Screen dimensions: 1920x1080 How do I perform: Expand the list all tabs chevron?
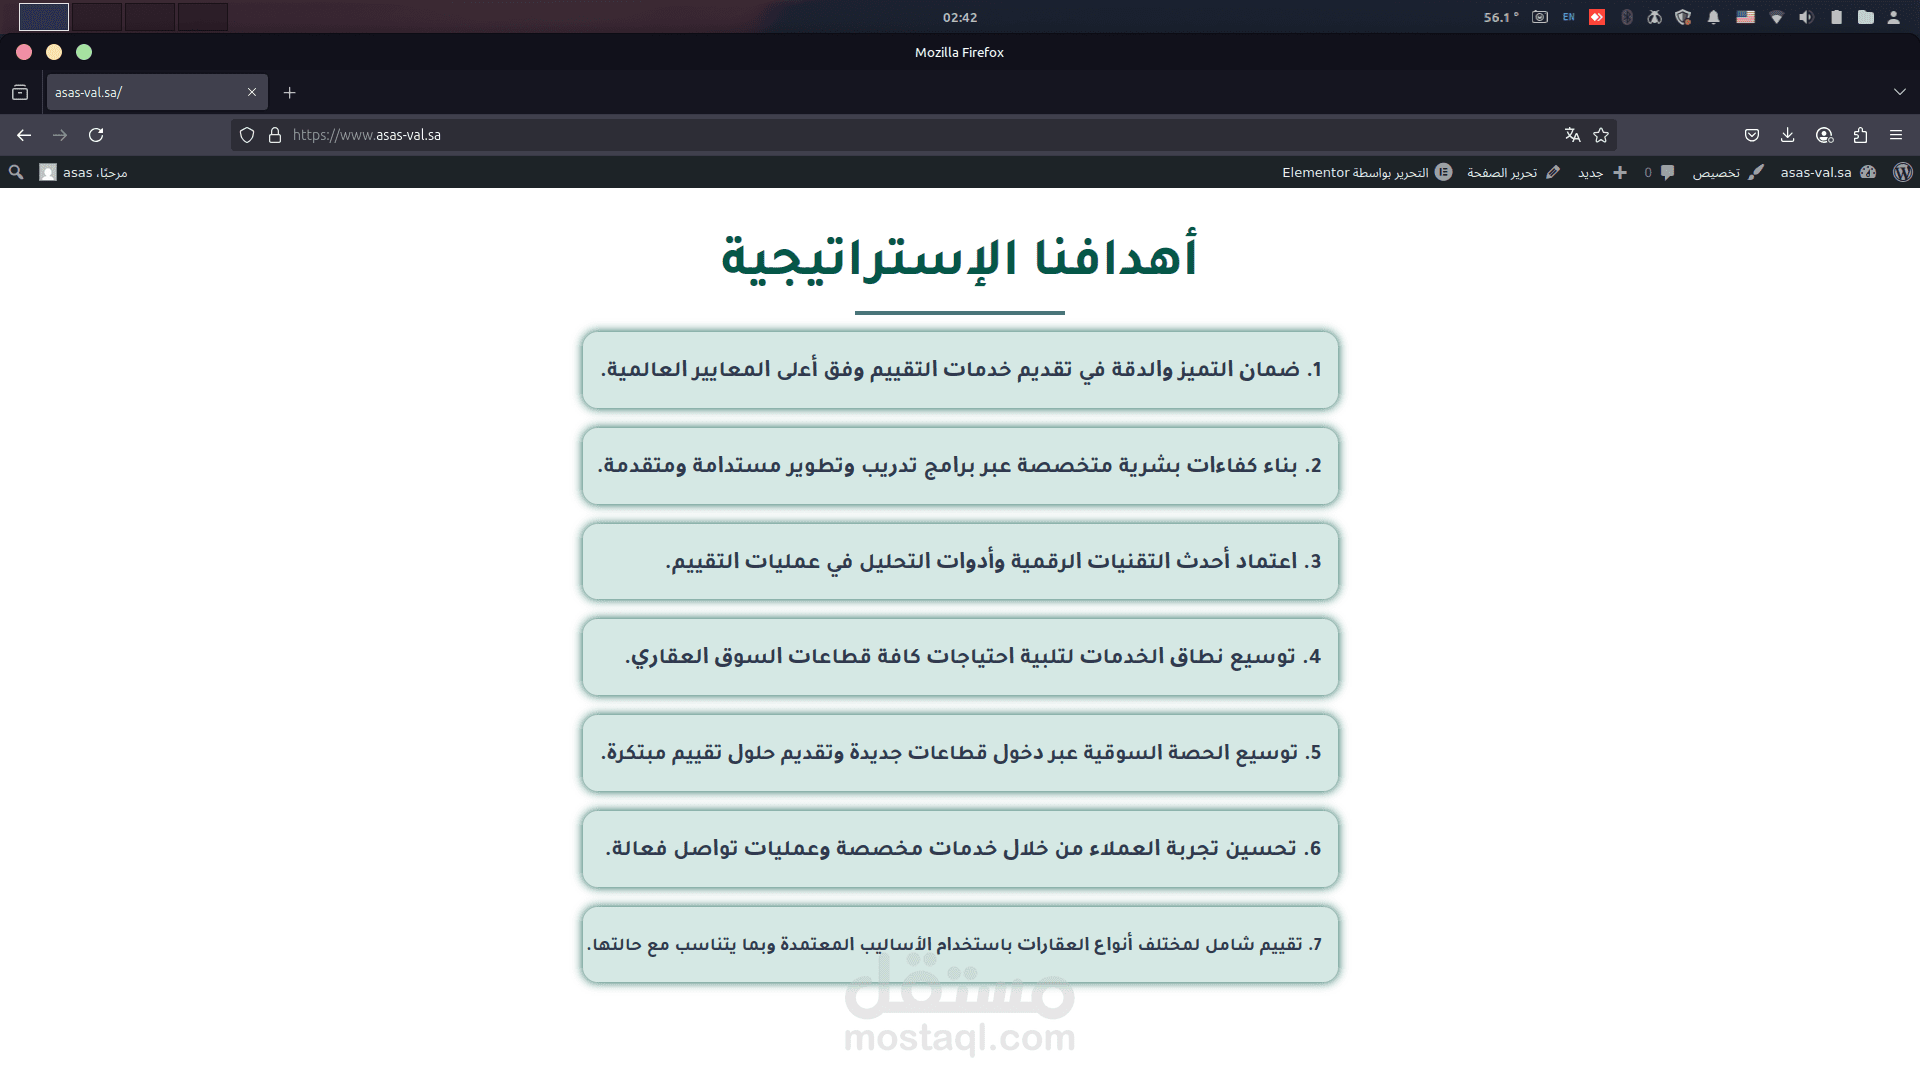[x=1900, y=92]
